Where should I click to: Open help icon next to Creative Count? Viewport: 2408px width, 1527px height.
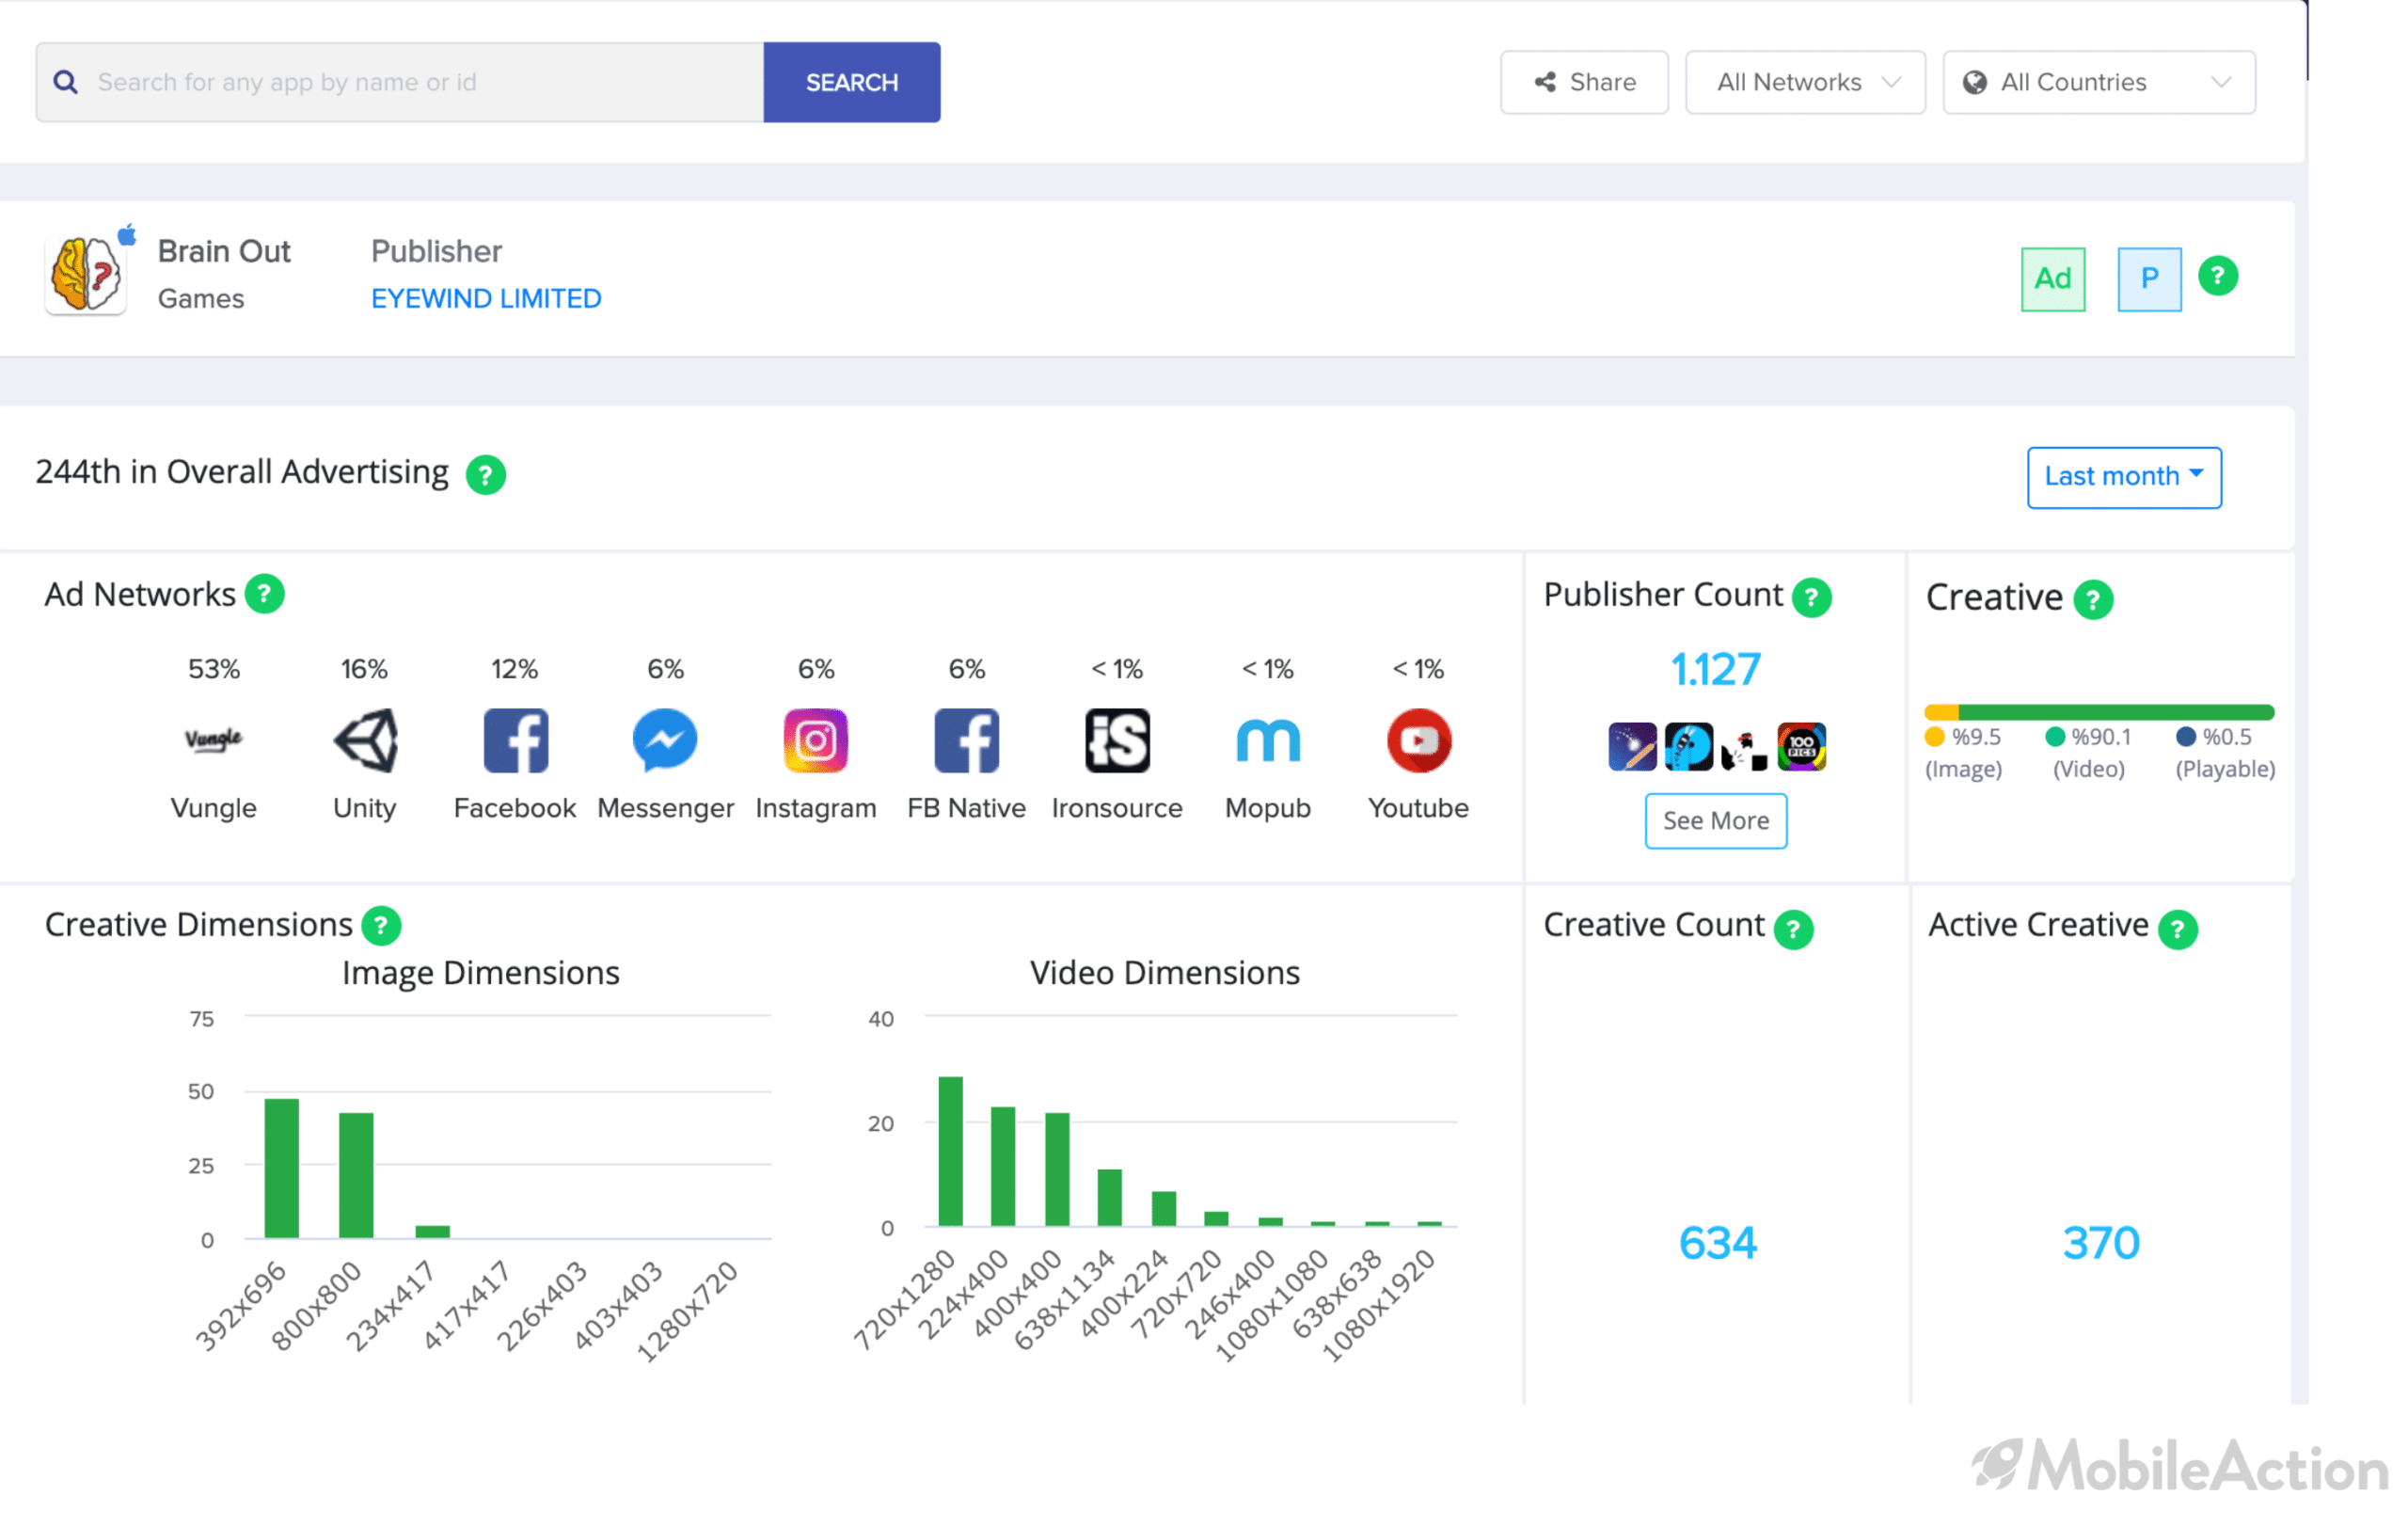pos(1794,930)
